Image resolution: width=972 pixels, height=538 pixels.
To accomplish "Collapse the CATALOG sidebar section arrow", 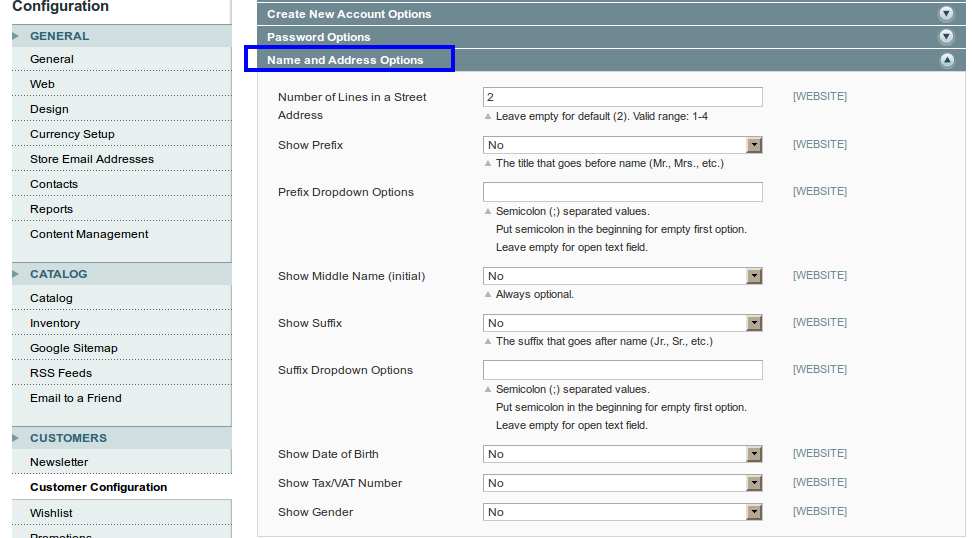I will point(16,274).
